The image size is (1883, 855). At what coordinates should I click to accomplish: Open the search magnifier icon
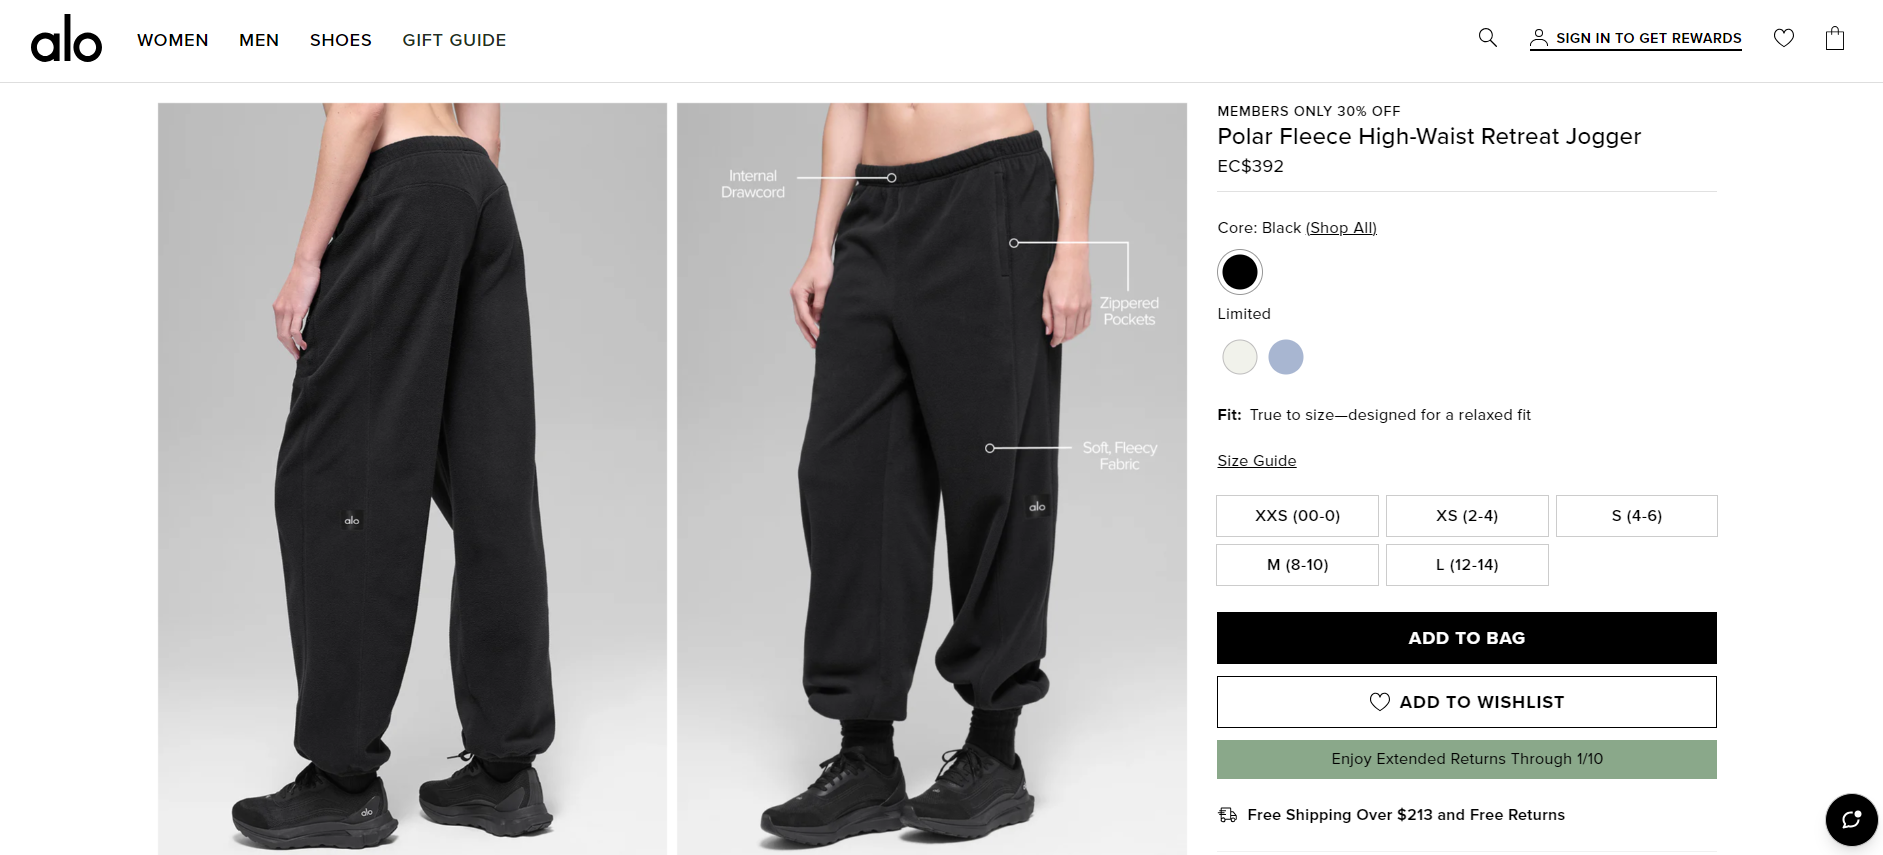click(x=1487, y=38)
